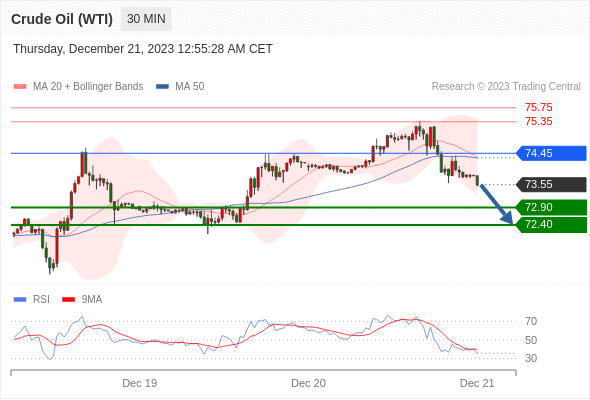Image resolution: width=590 pixels, height=400 pixels.
Task: Click the 9MA red legend swatch
Action: point(68,300)
